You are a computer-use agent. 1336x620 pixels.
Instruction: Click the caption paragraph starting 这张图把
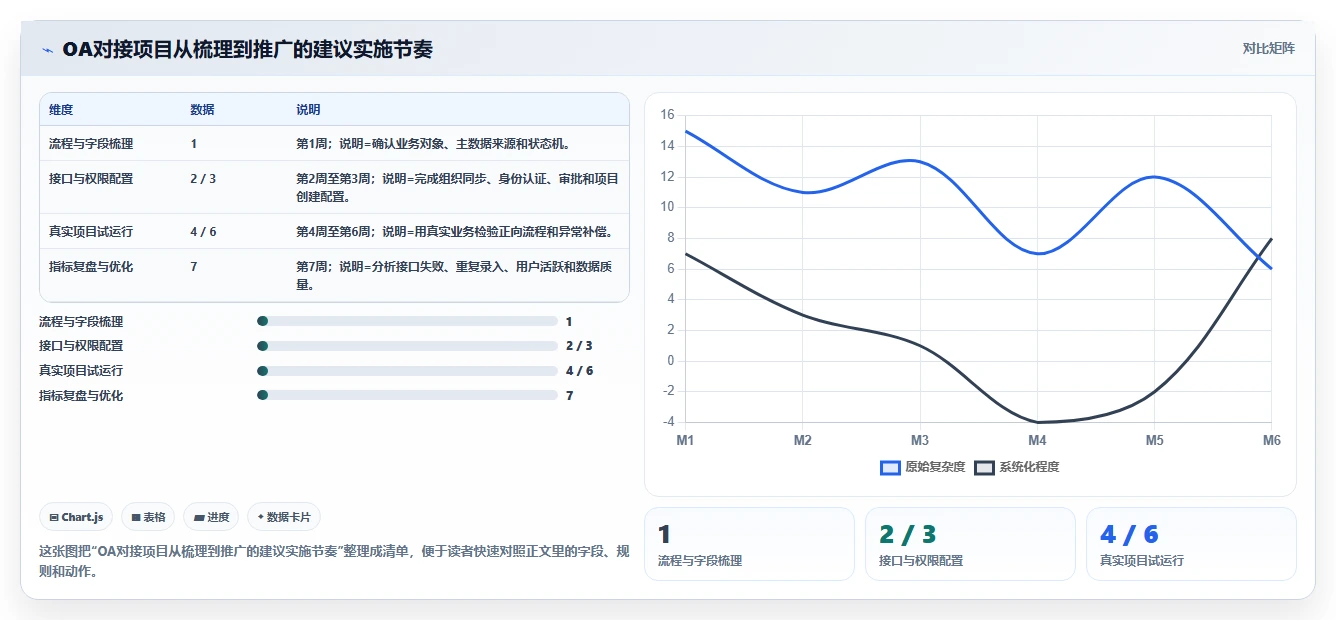coord(333,562)
